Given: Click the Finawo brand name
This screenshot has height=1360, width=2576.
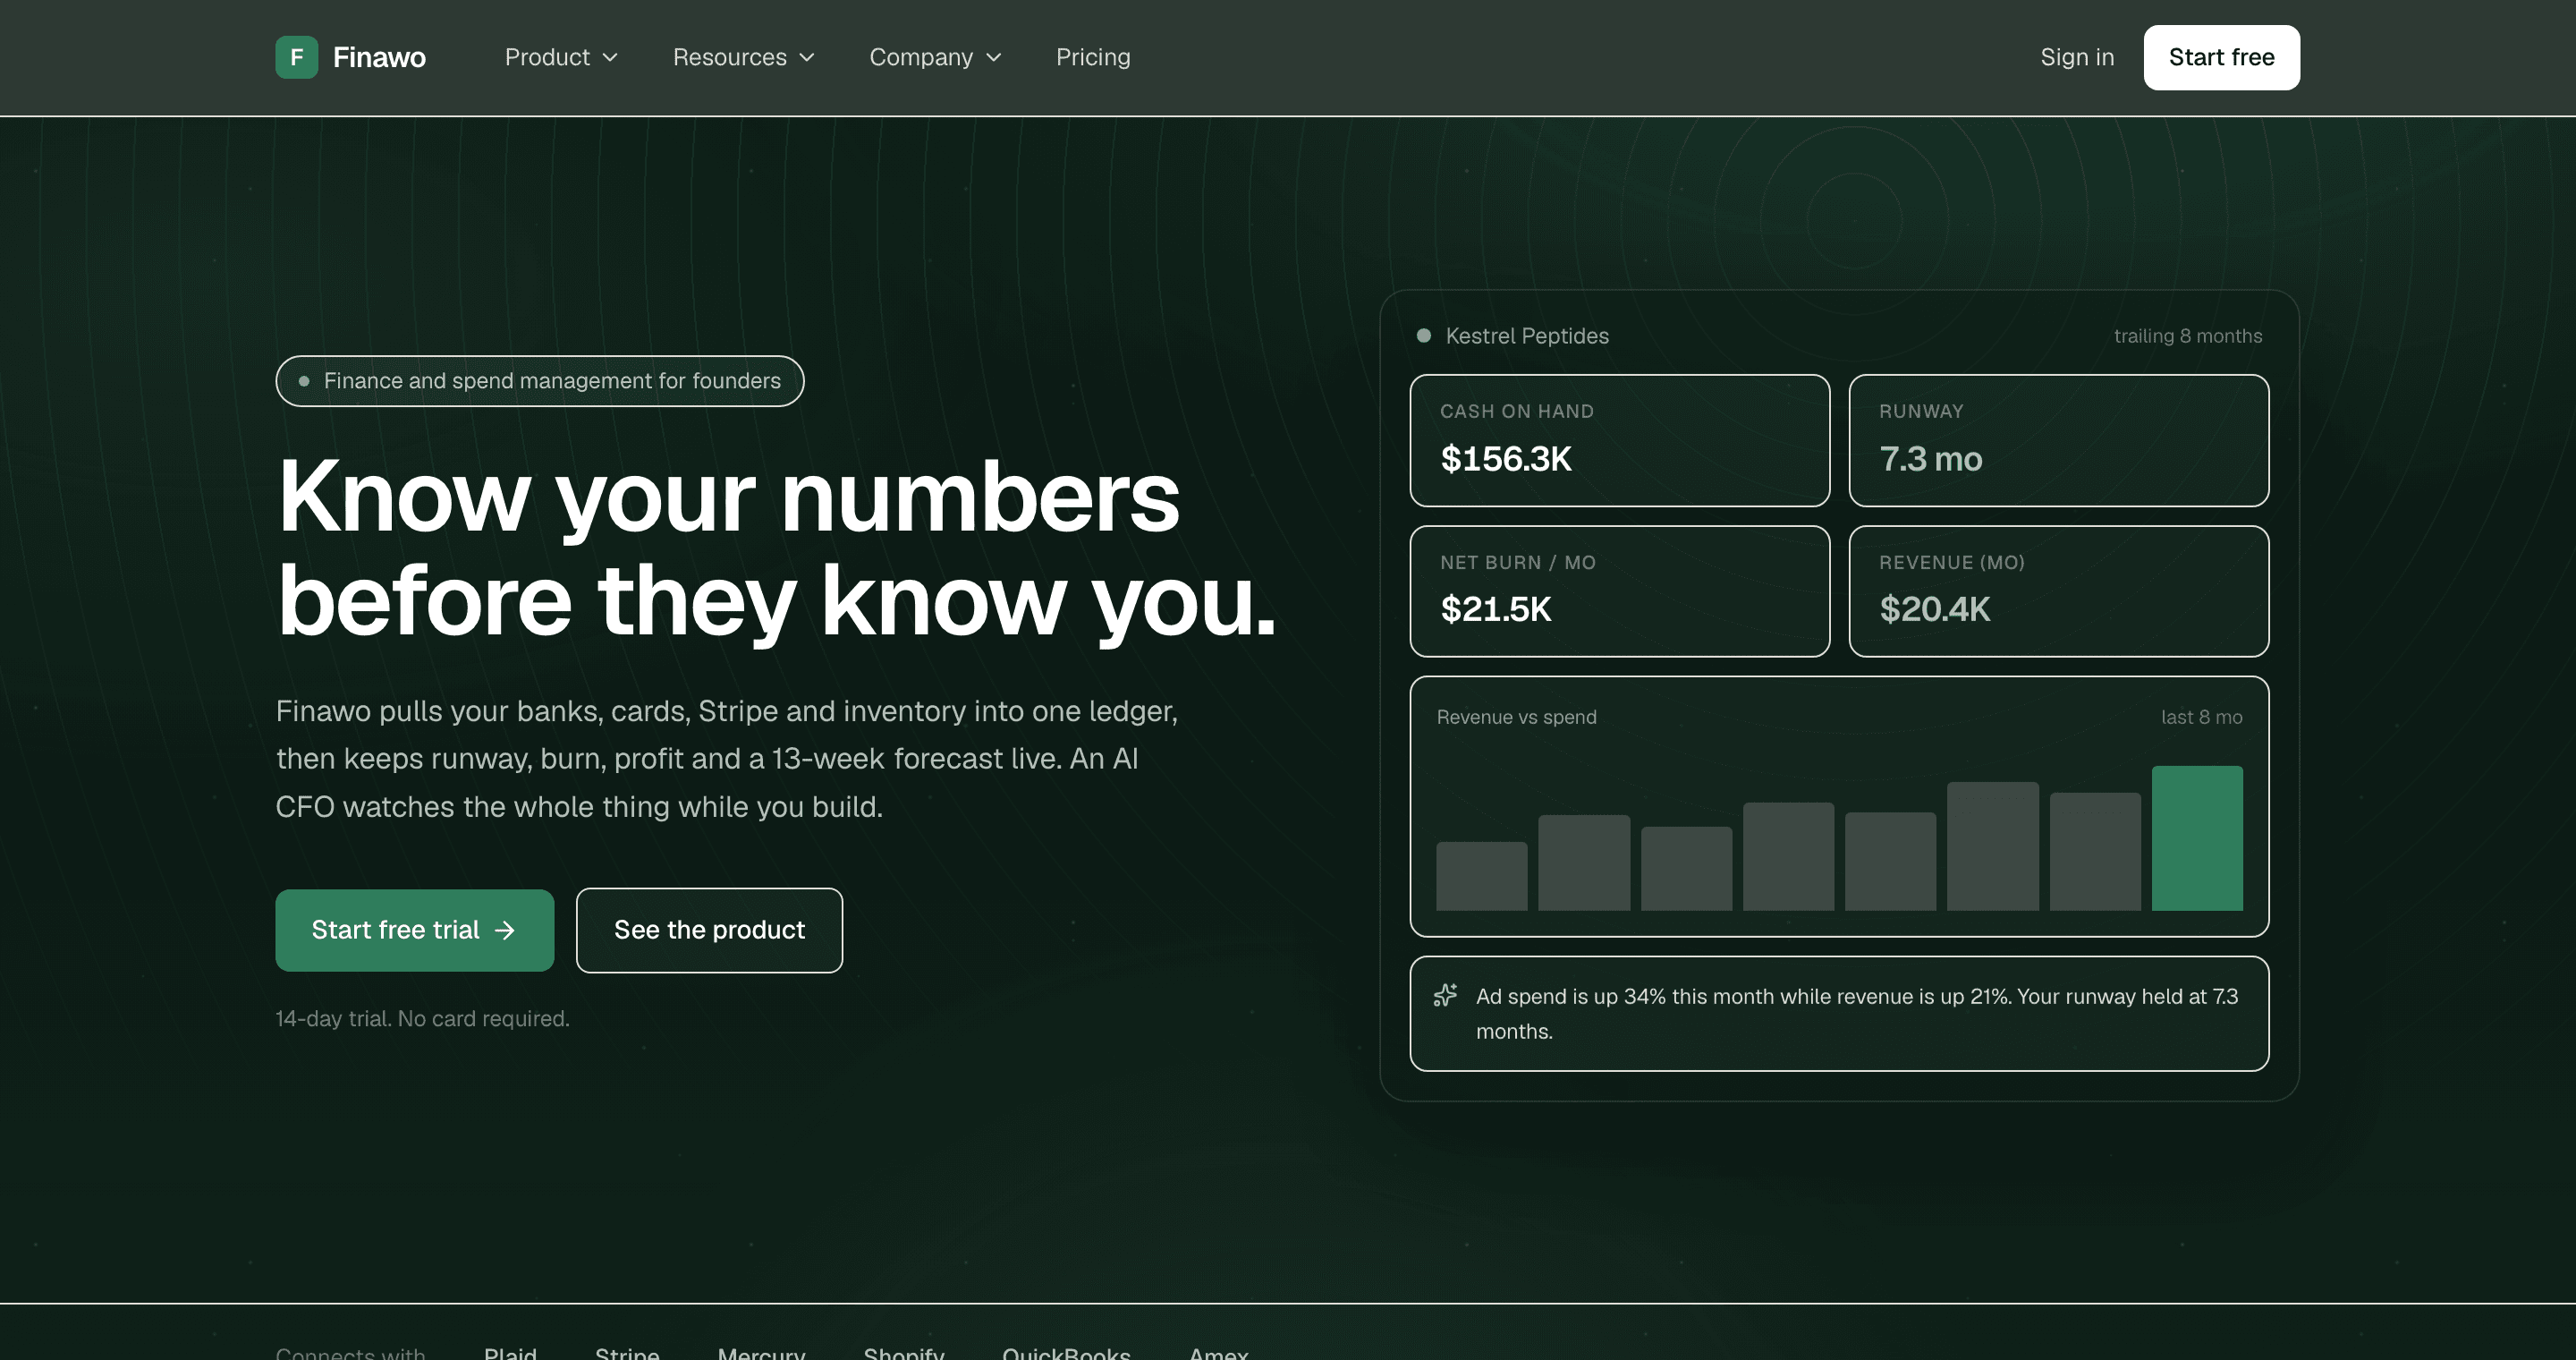Looking at the screenshot, I should pyautogui.click(x=379, y=57).
